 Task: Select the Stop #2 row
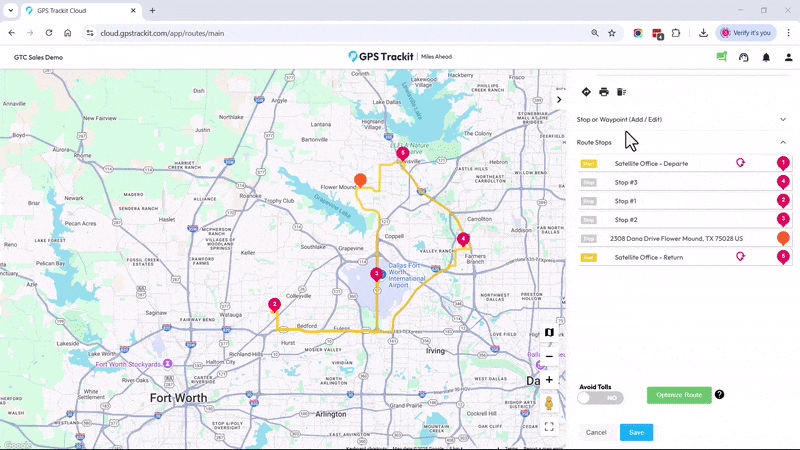(685, 220)
